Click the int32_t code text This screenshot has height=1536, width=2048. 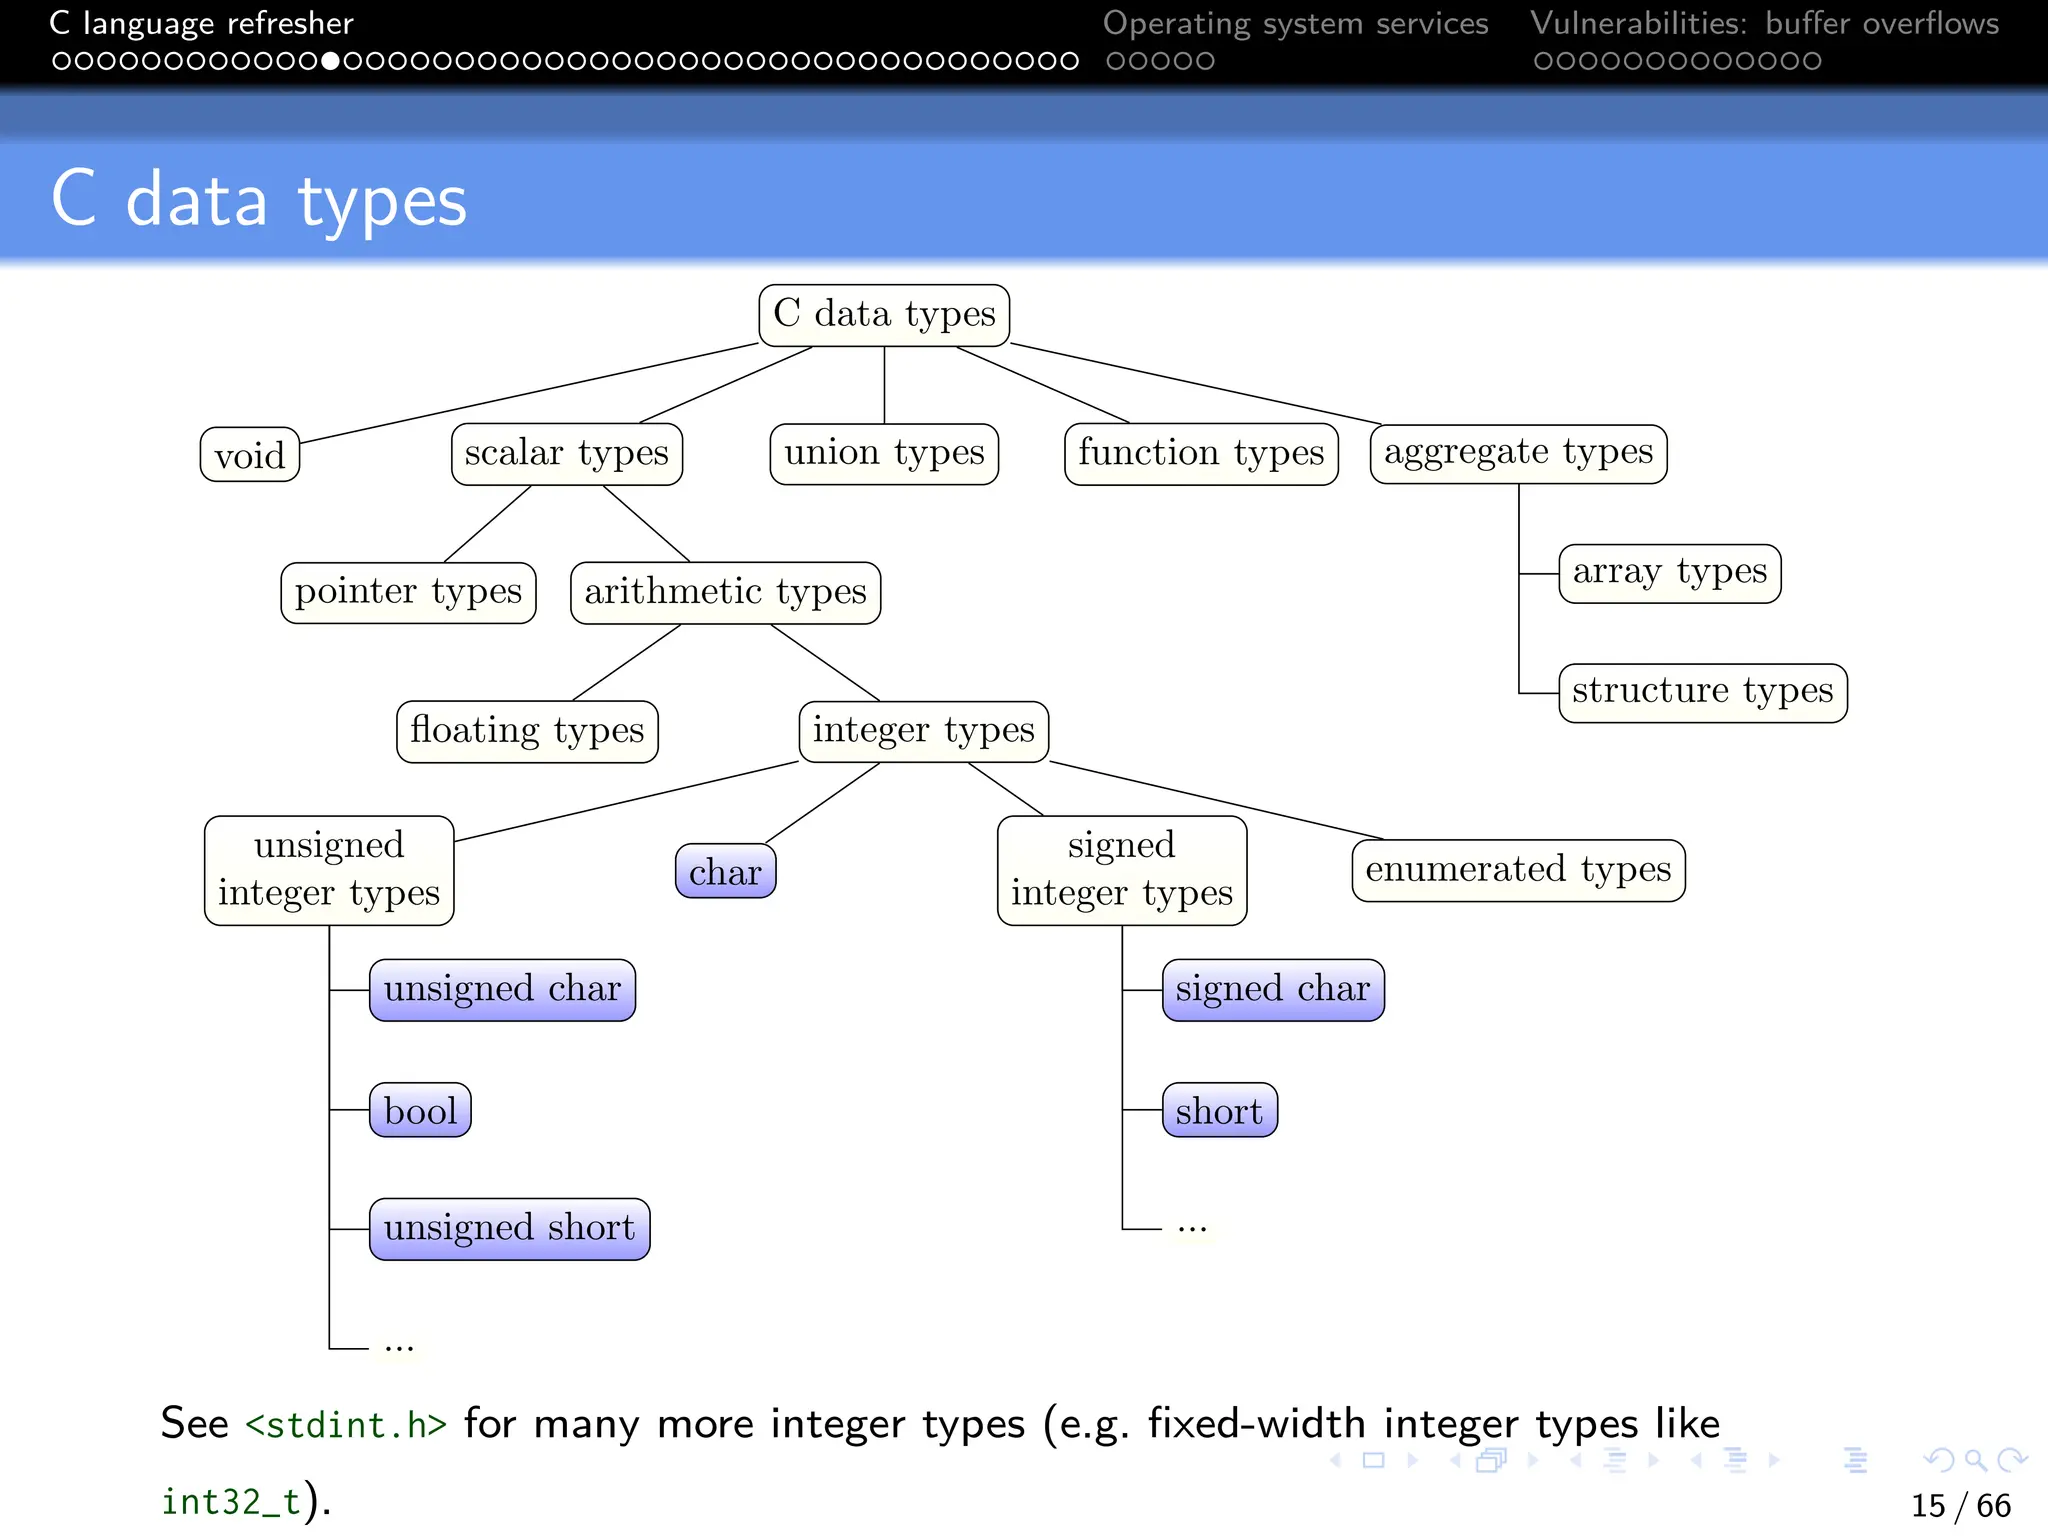231,1502
